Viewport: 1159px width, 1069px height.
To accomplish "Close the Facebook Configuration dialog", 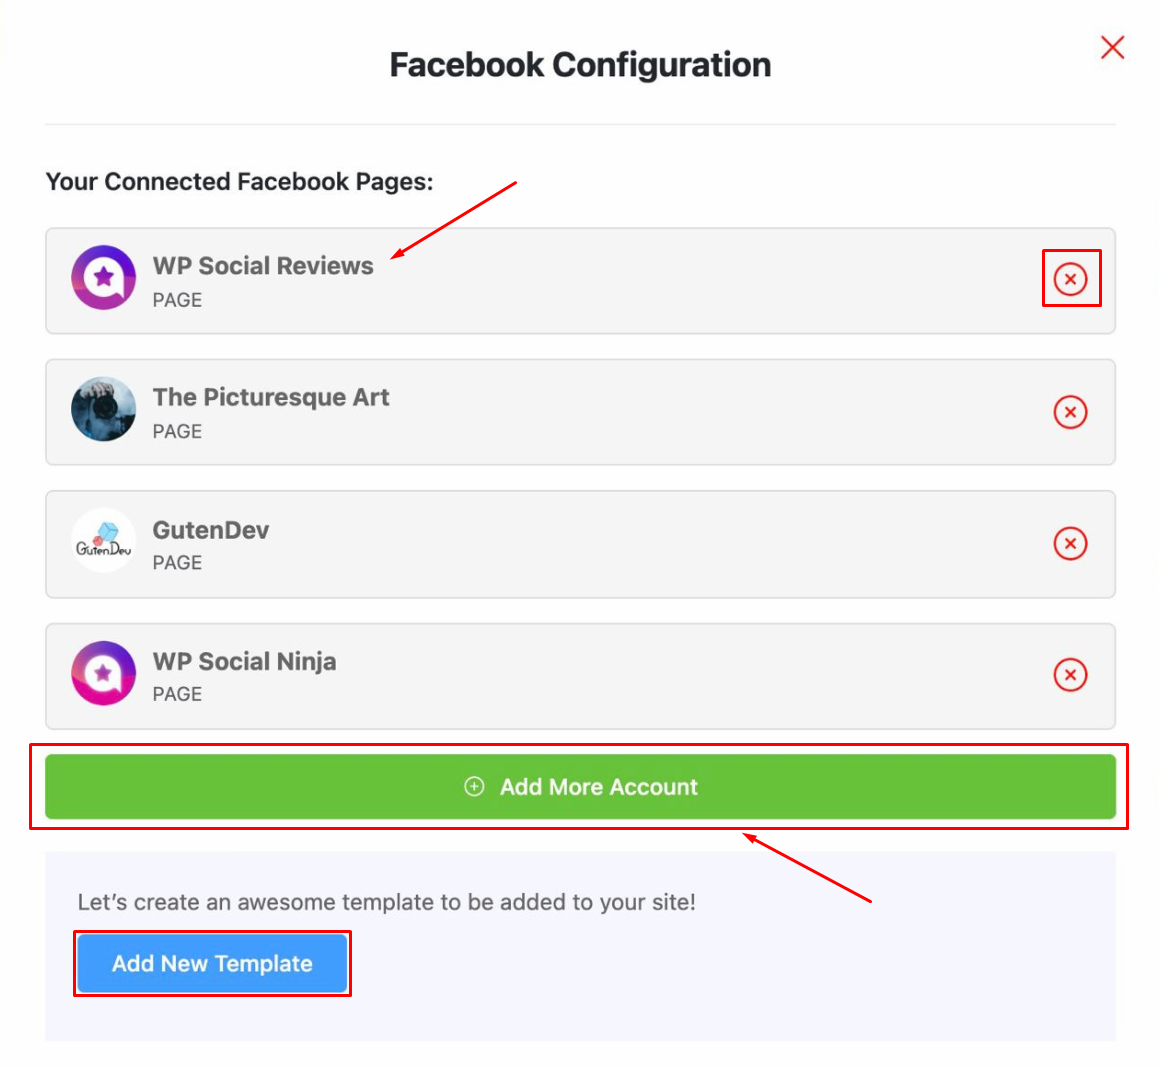I will (x=1112, y=47).
